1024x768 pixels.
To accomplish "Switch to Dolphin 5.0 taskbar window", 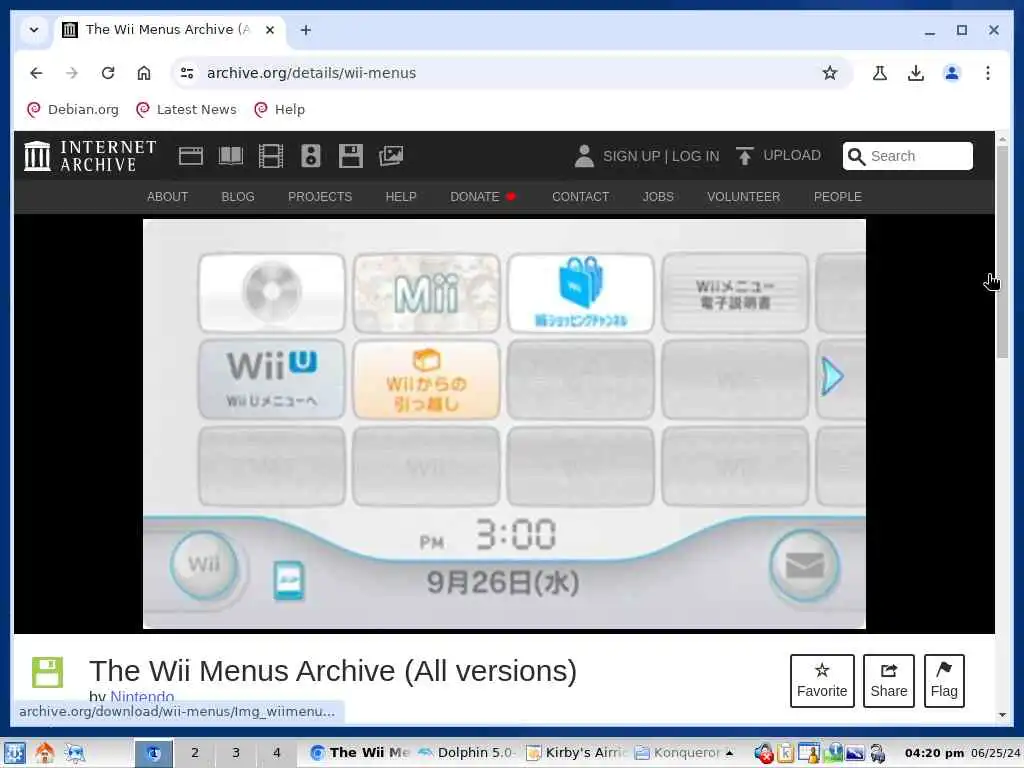I will pyautogui.click(x=468, y=753).
